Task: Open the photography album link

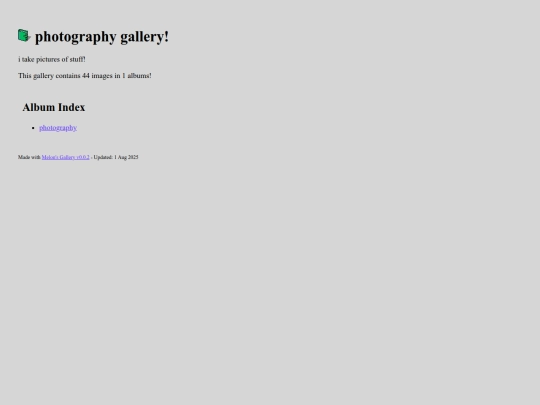Action: 58,128
